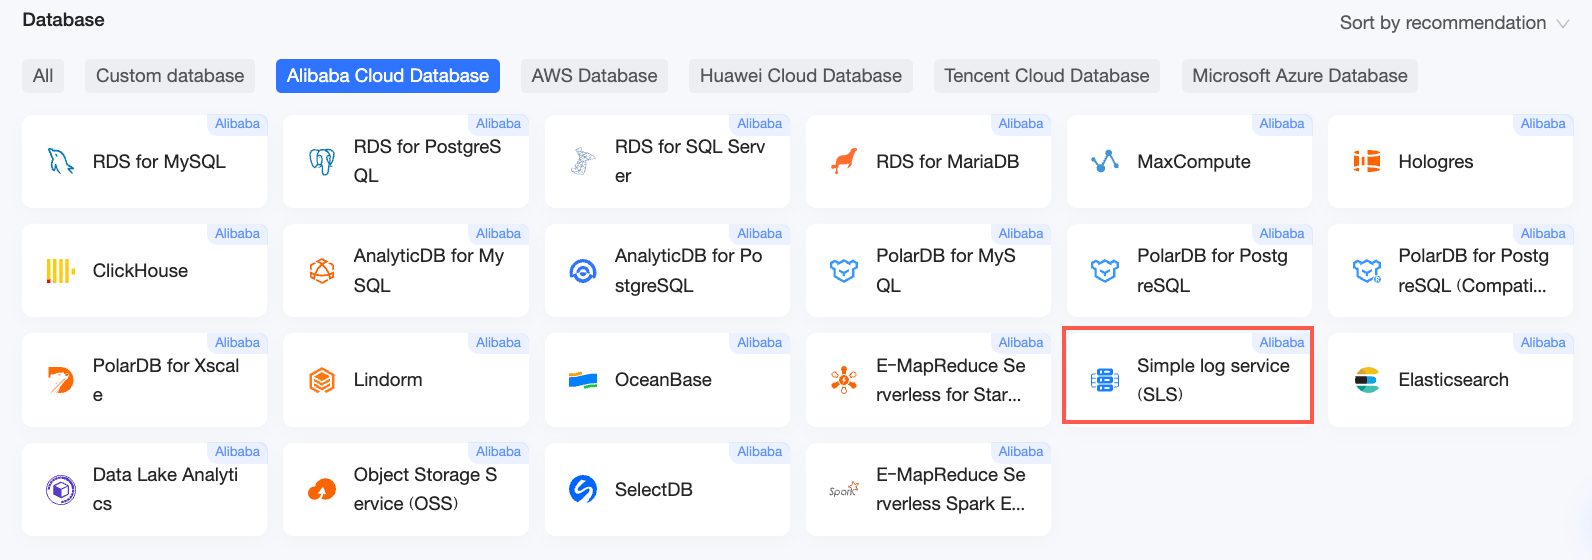Click the ClickHouse yellow bars icon
This screenshot has height=560, width=1592.
click(x=60, y=271)
